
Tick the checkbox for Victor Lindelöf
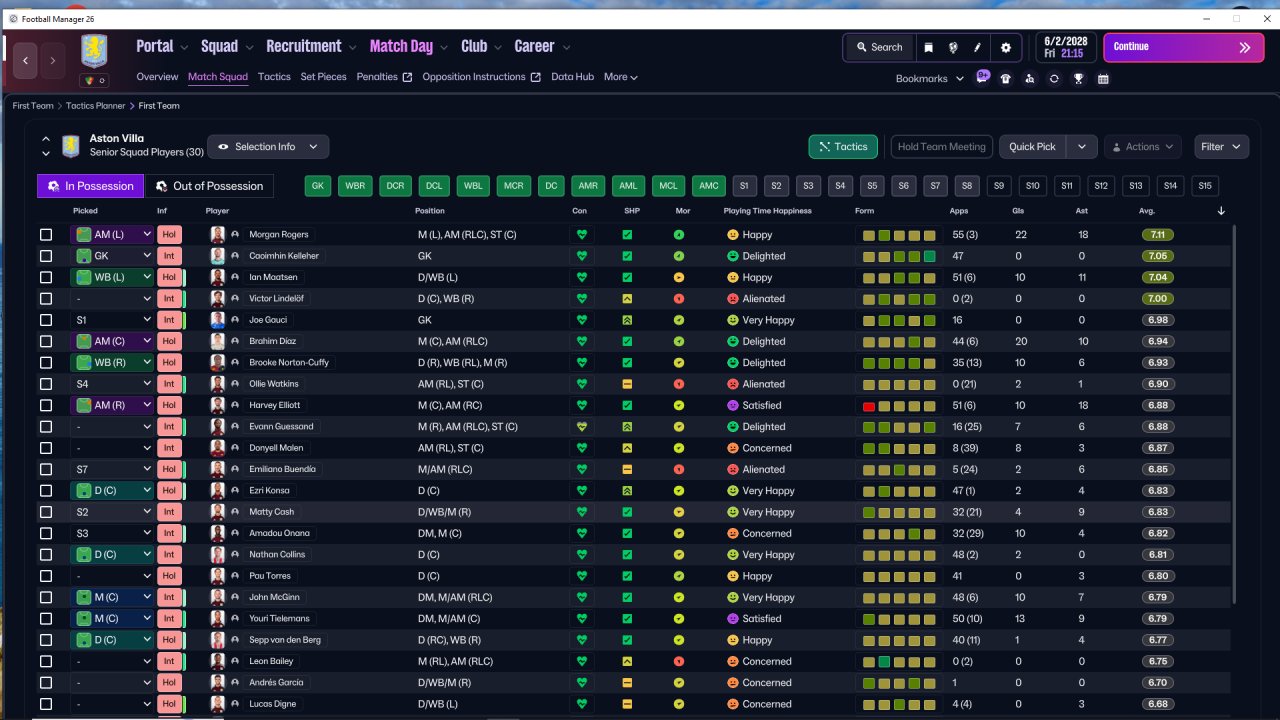click(x=46, y=299)
